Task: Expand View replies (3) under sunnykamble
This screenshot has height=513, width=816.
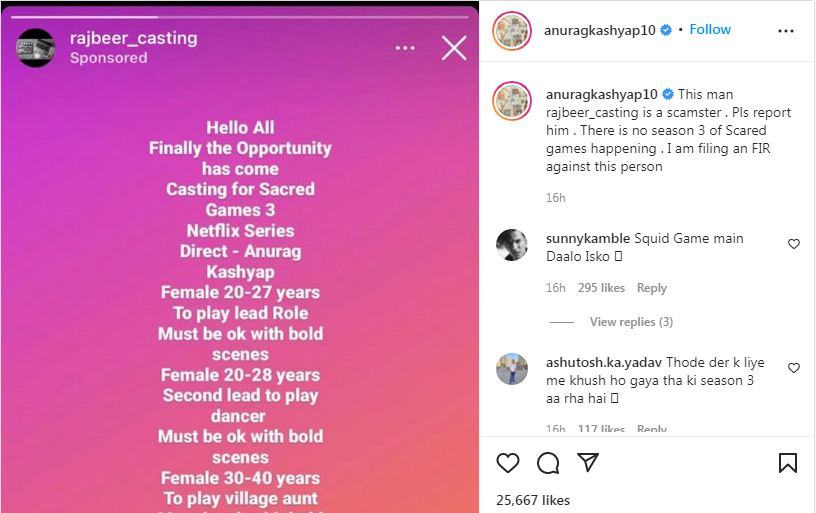Action: (x=631, y=322)
